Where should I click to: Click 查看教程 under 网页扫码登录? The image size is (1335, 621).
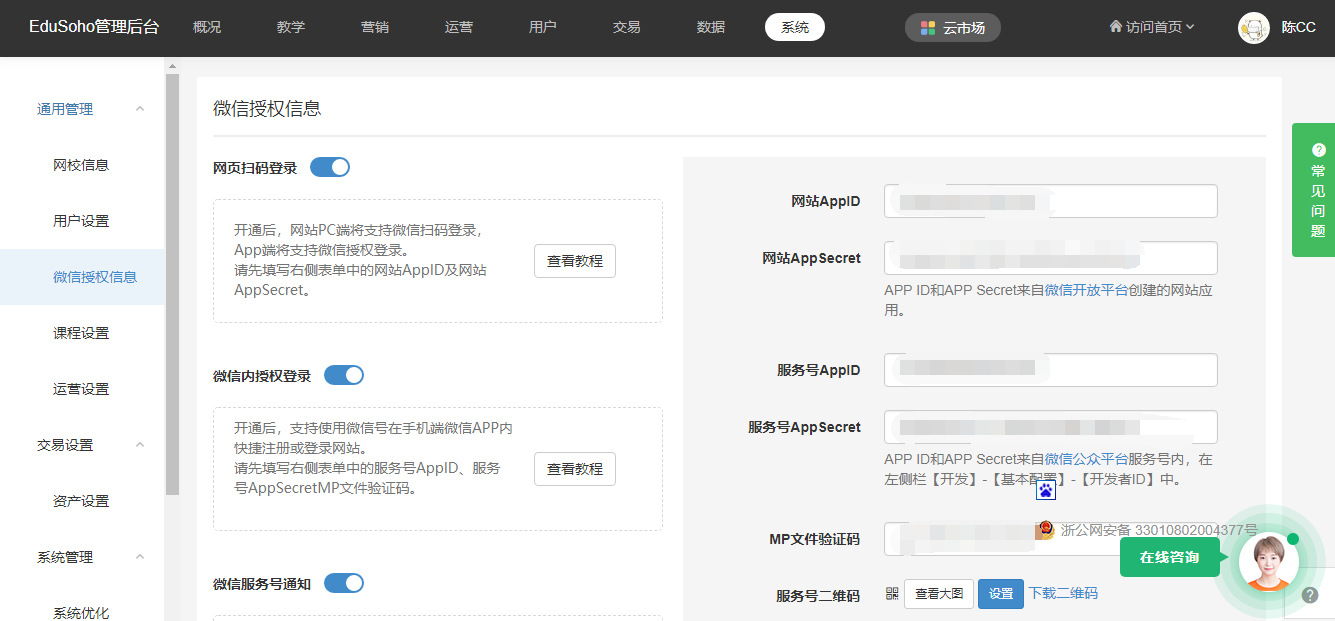click(x=575, y=261)
